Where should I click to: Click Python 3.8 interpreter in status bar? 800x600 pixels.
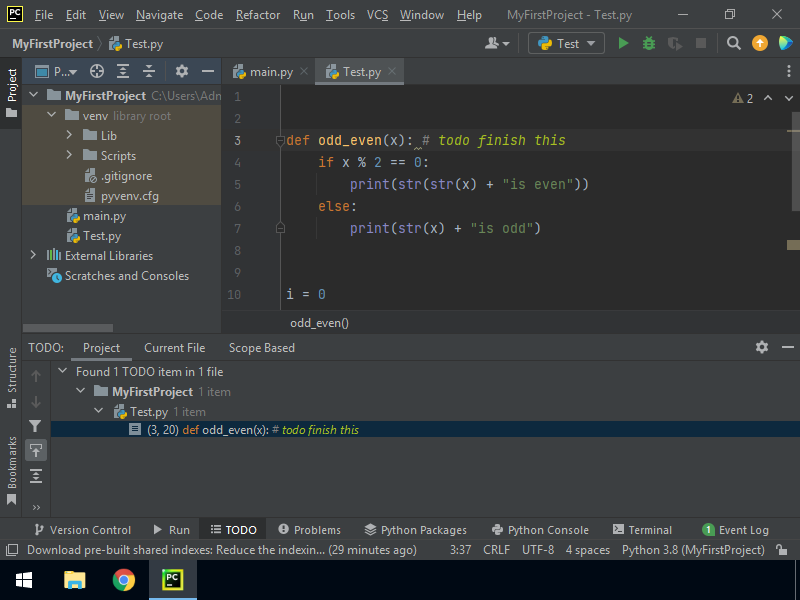coord(693,550)
